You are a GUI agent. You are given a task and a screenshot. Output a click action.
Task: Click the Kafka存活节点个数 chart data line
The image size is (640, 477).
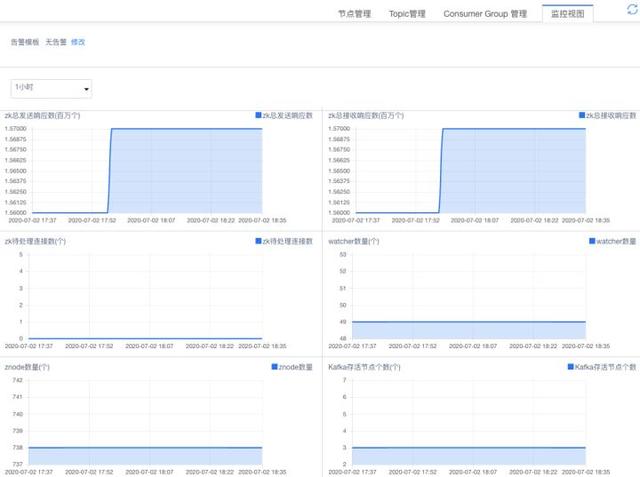click(468, 448)
